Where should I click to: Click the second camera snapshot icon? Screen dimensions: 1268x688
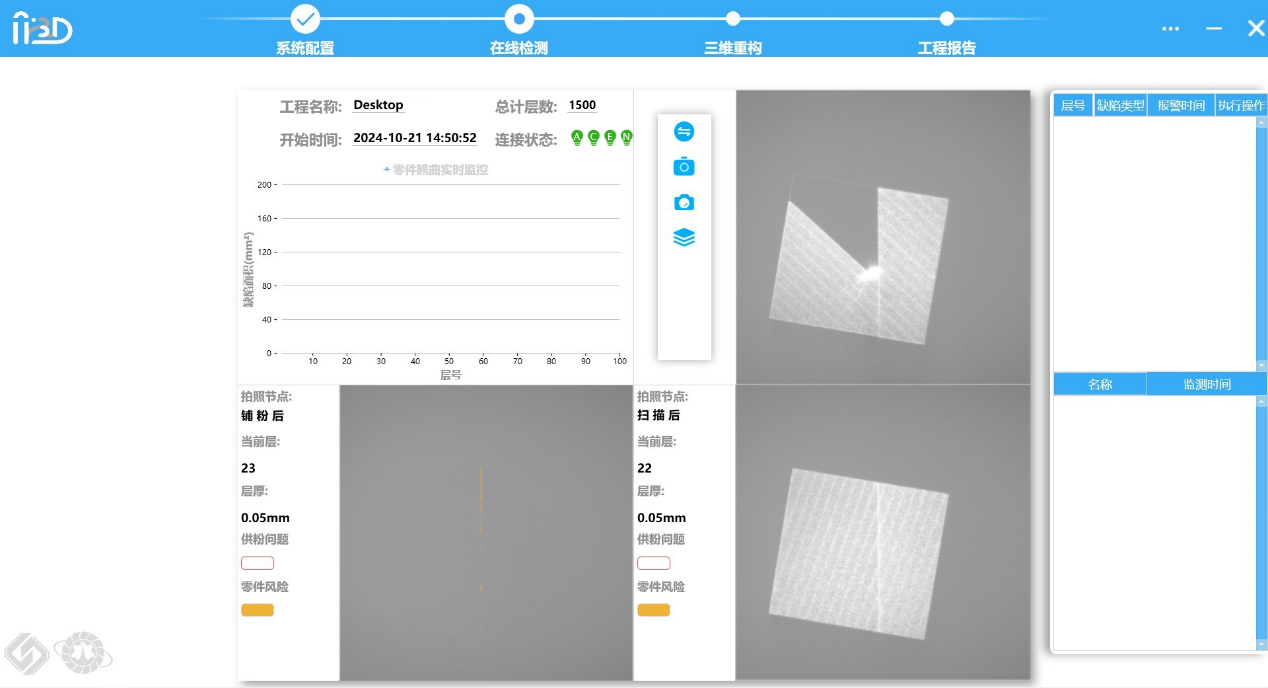684,202
